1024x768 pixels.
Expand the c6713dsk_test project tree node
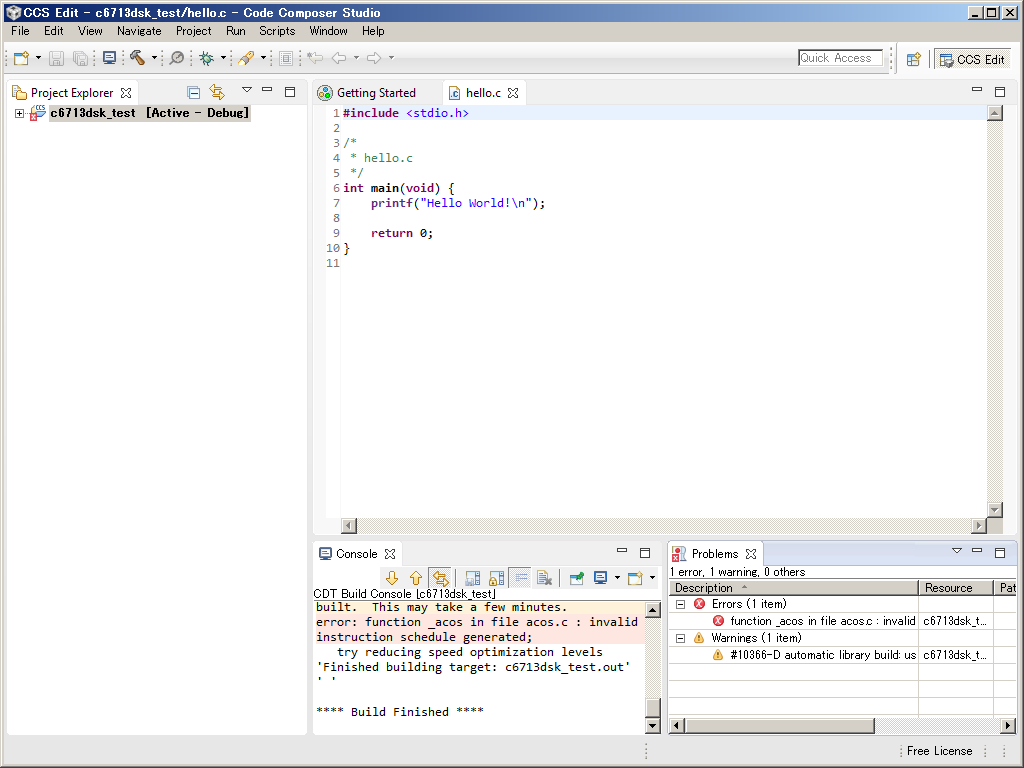(20, 114)
